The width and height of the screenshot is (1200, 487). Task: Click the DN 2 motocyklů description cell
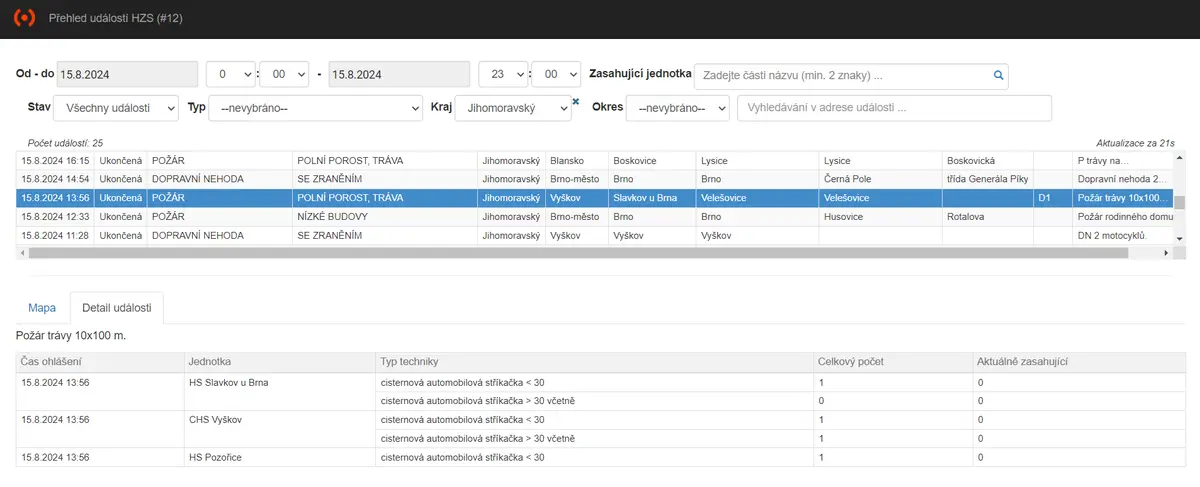click(1122, 235)
